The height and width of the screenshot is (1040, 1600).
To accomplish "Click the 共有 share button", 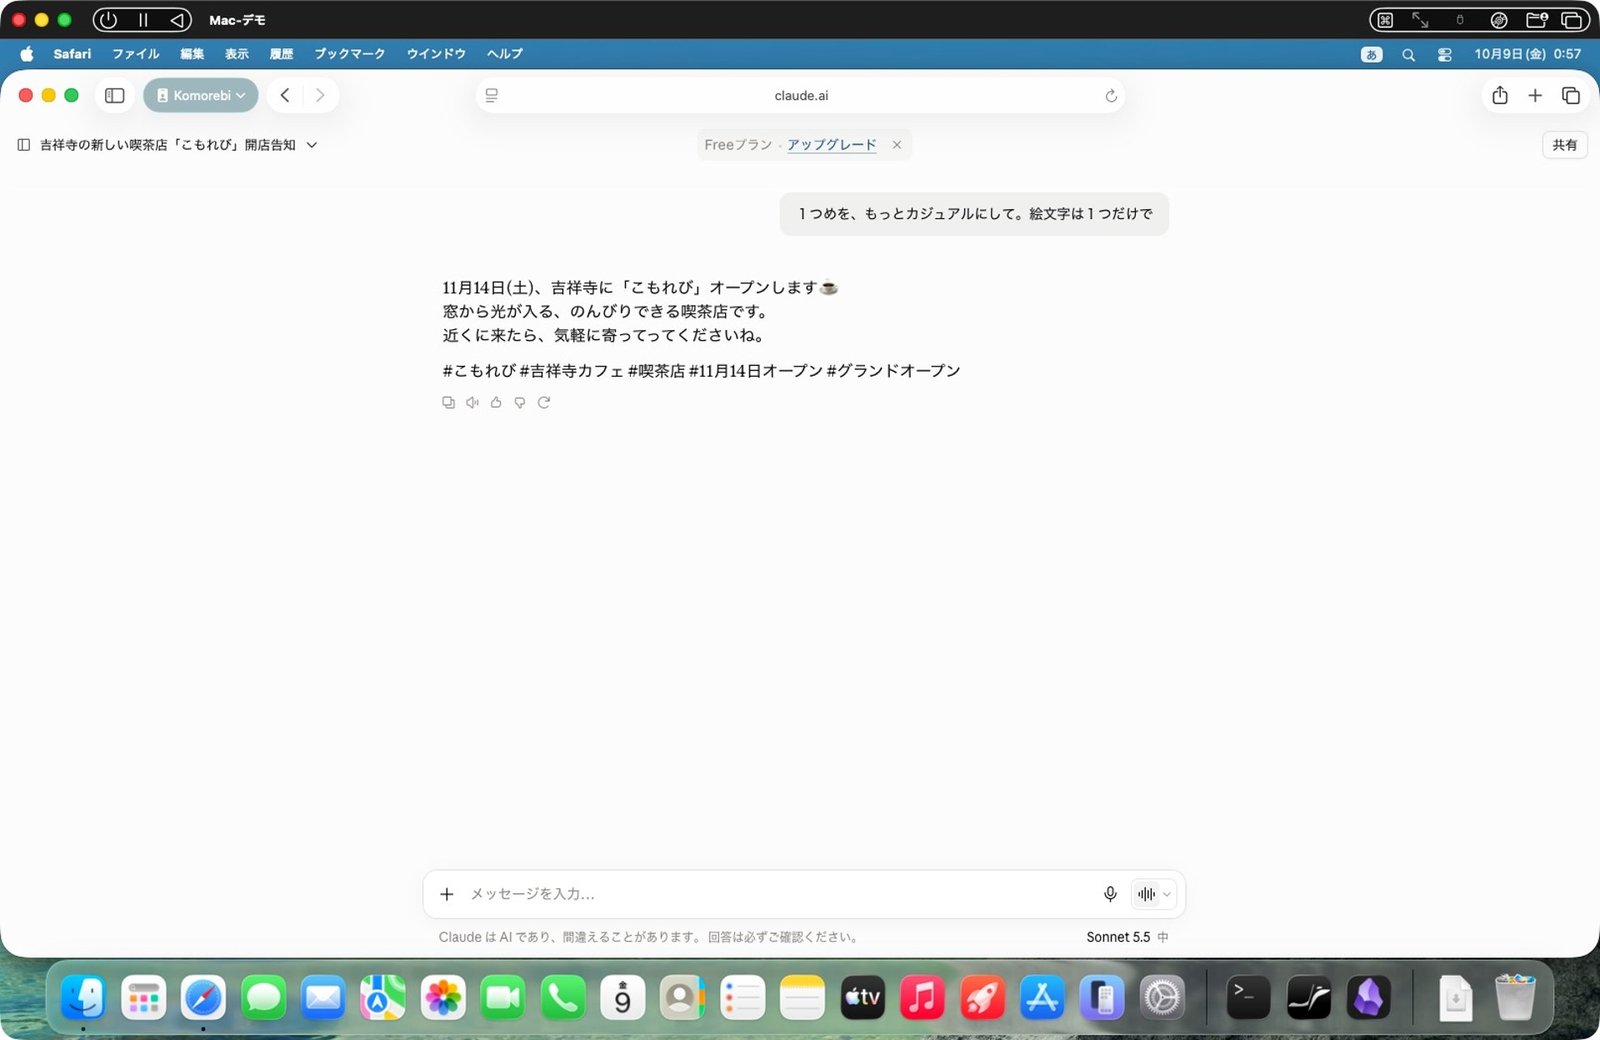I will coord(1564,145).
